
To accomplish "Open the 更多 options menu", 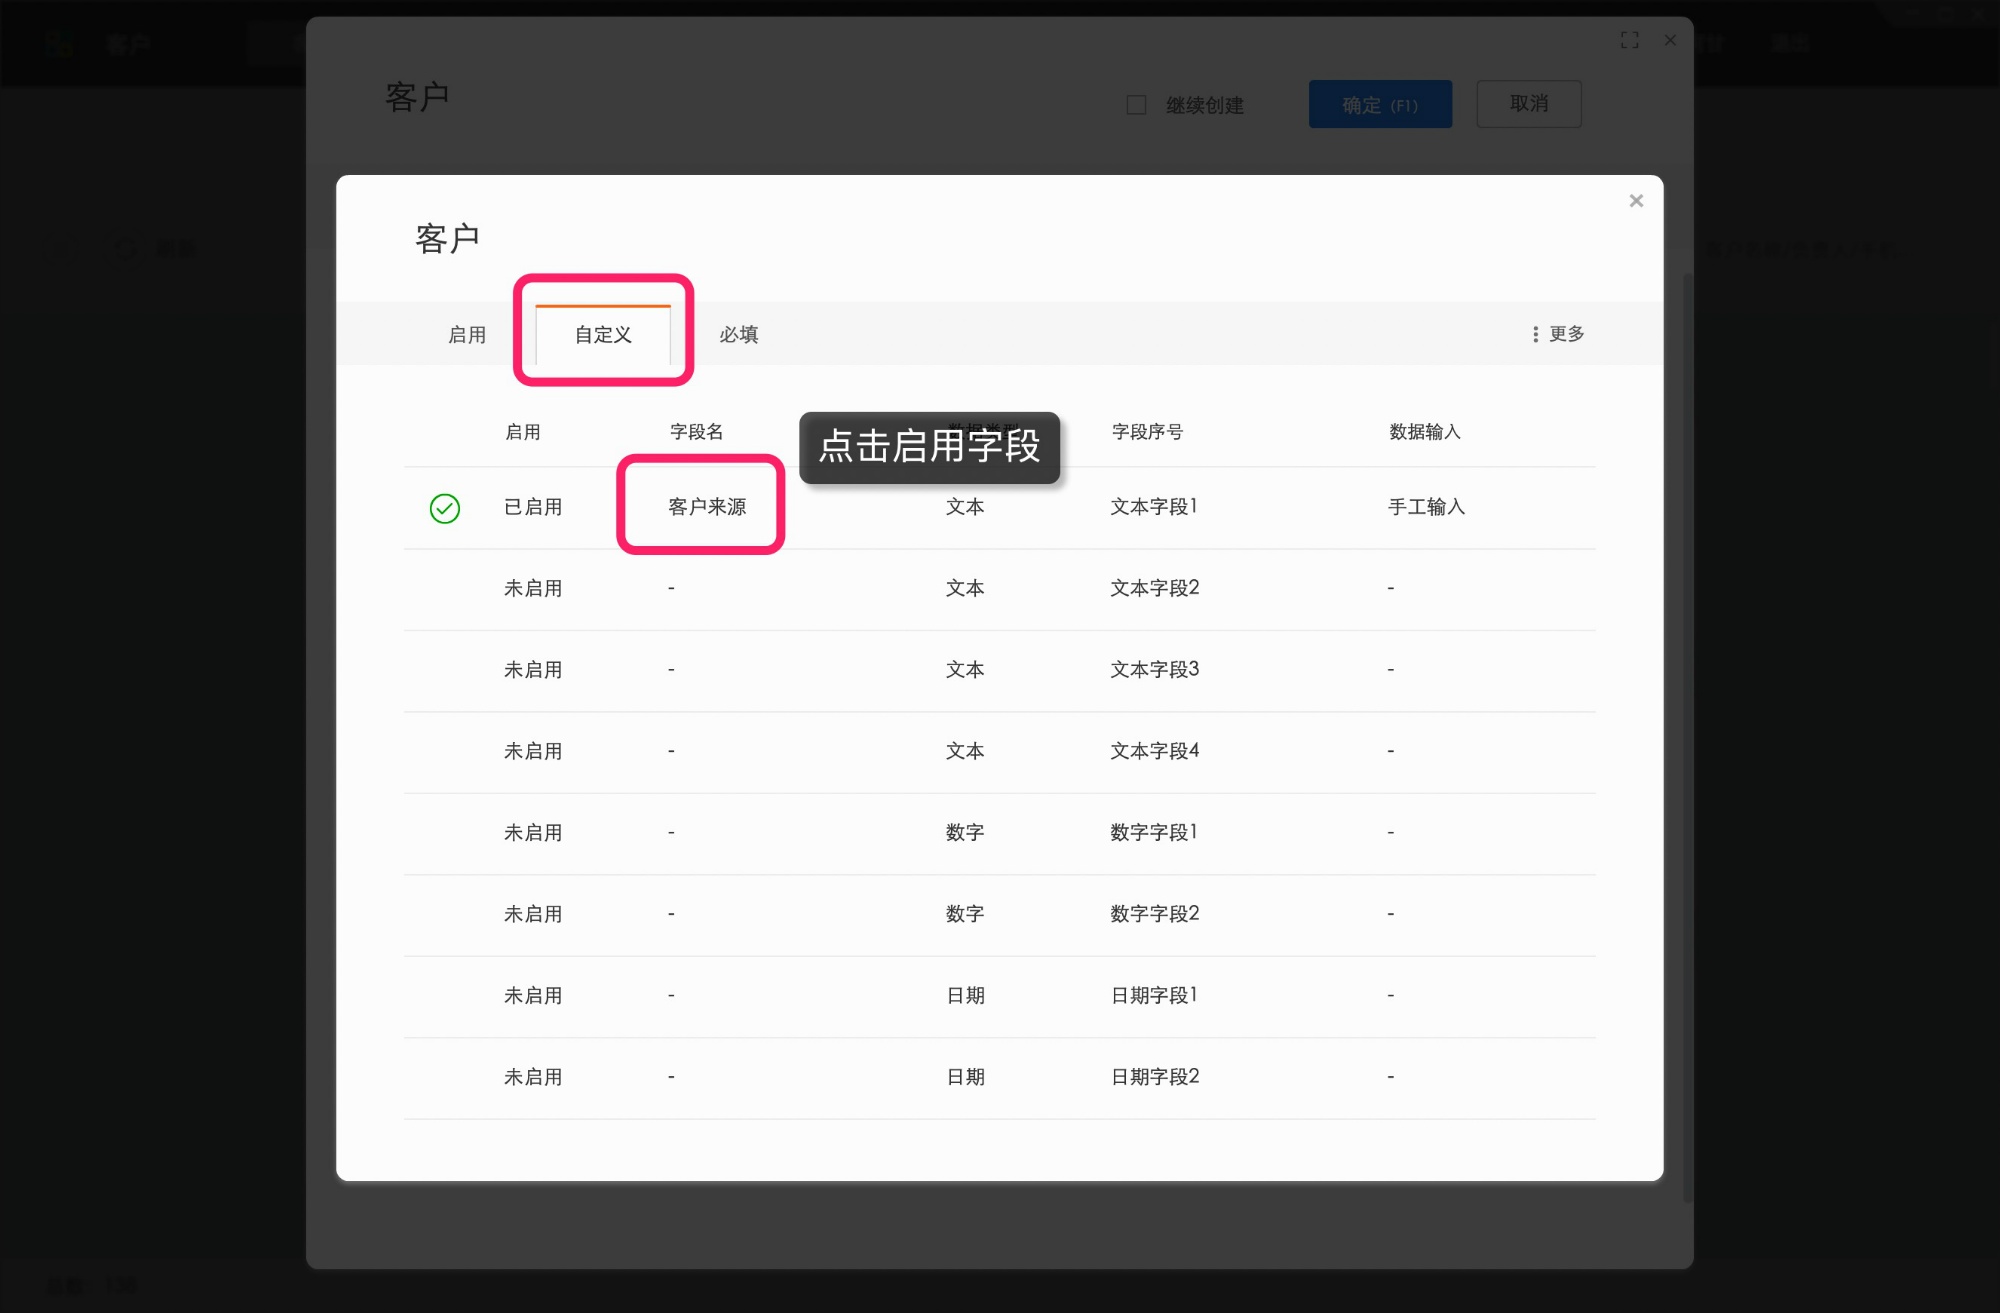I will pos(1558,334).
